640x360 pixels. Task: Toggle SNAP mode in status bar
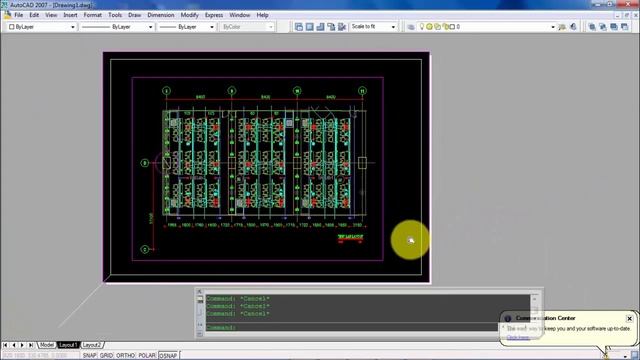pyautogui.click(x=89, y=356)
